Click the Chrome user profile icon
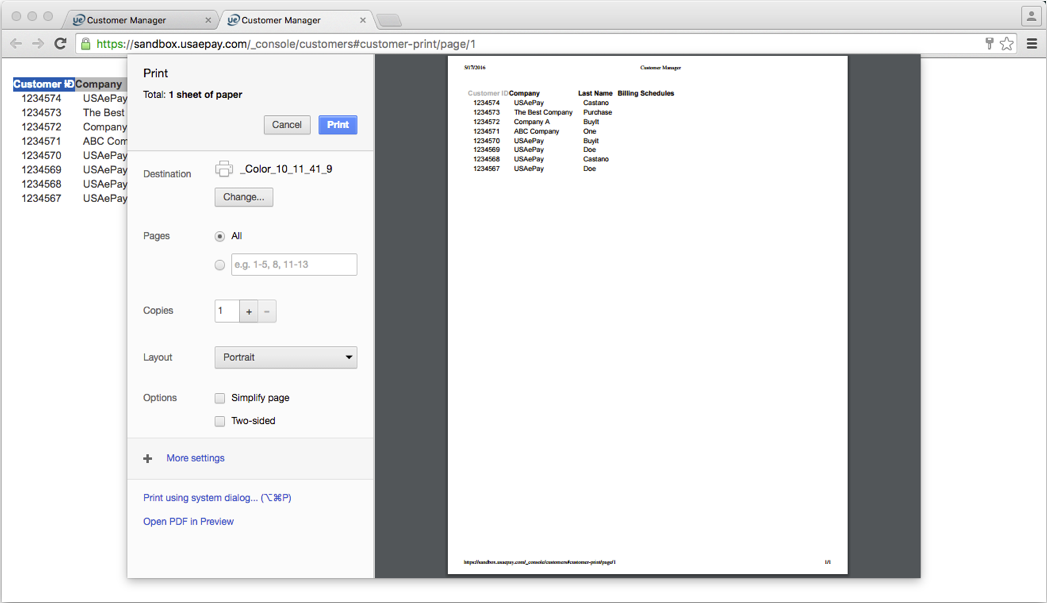 pyautogui.click(x=1031, y=16)
